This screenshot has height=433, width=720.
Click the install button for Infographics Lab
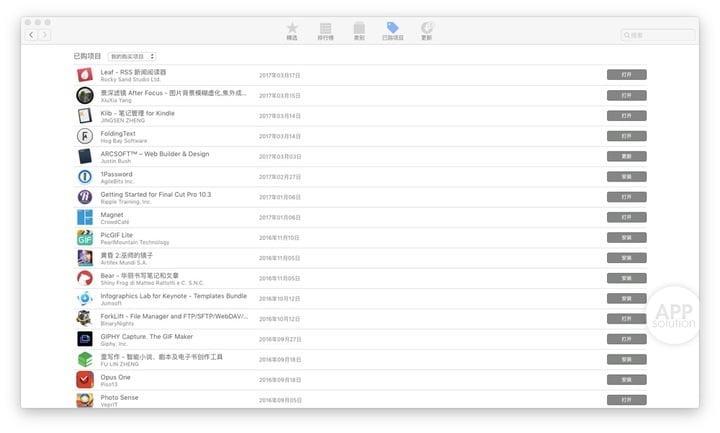point(626,298)
